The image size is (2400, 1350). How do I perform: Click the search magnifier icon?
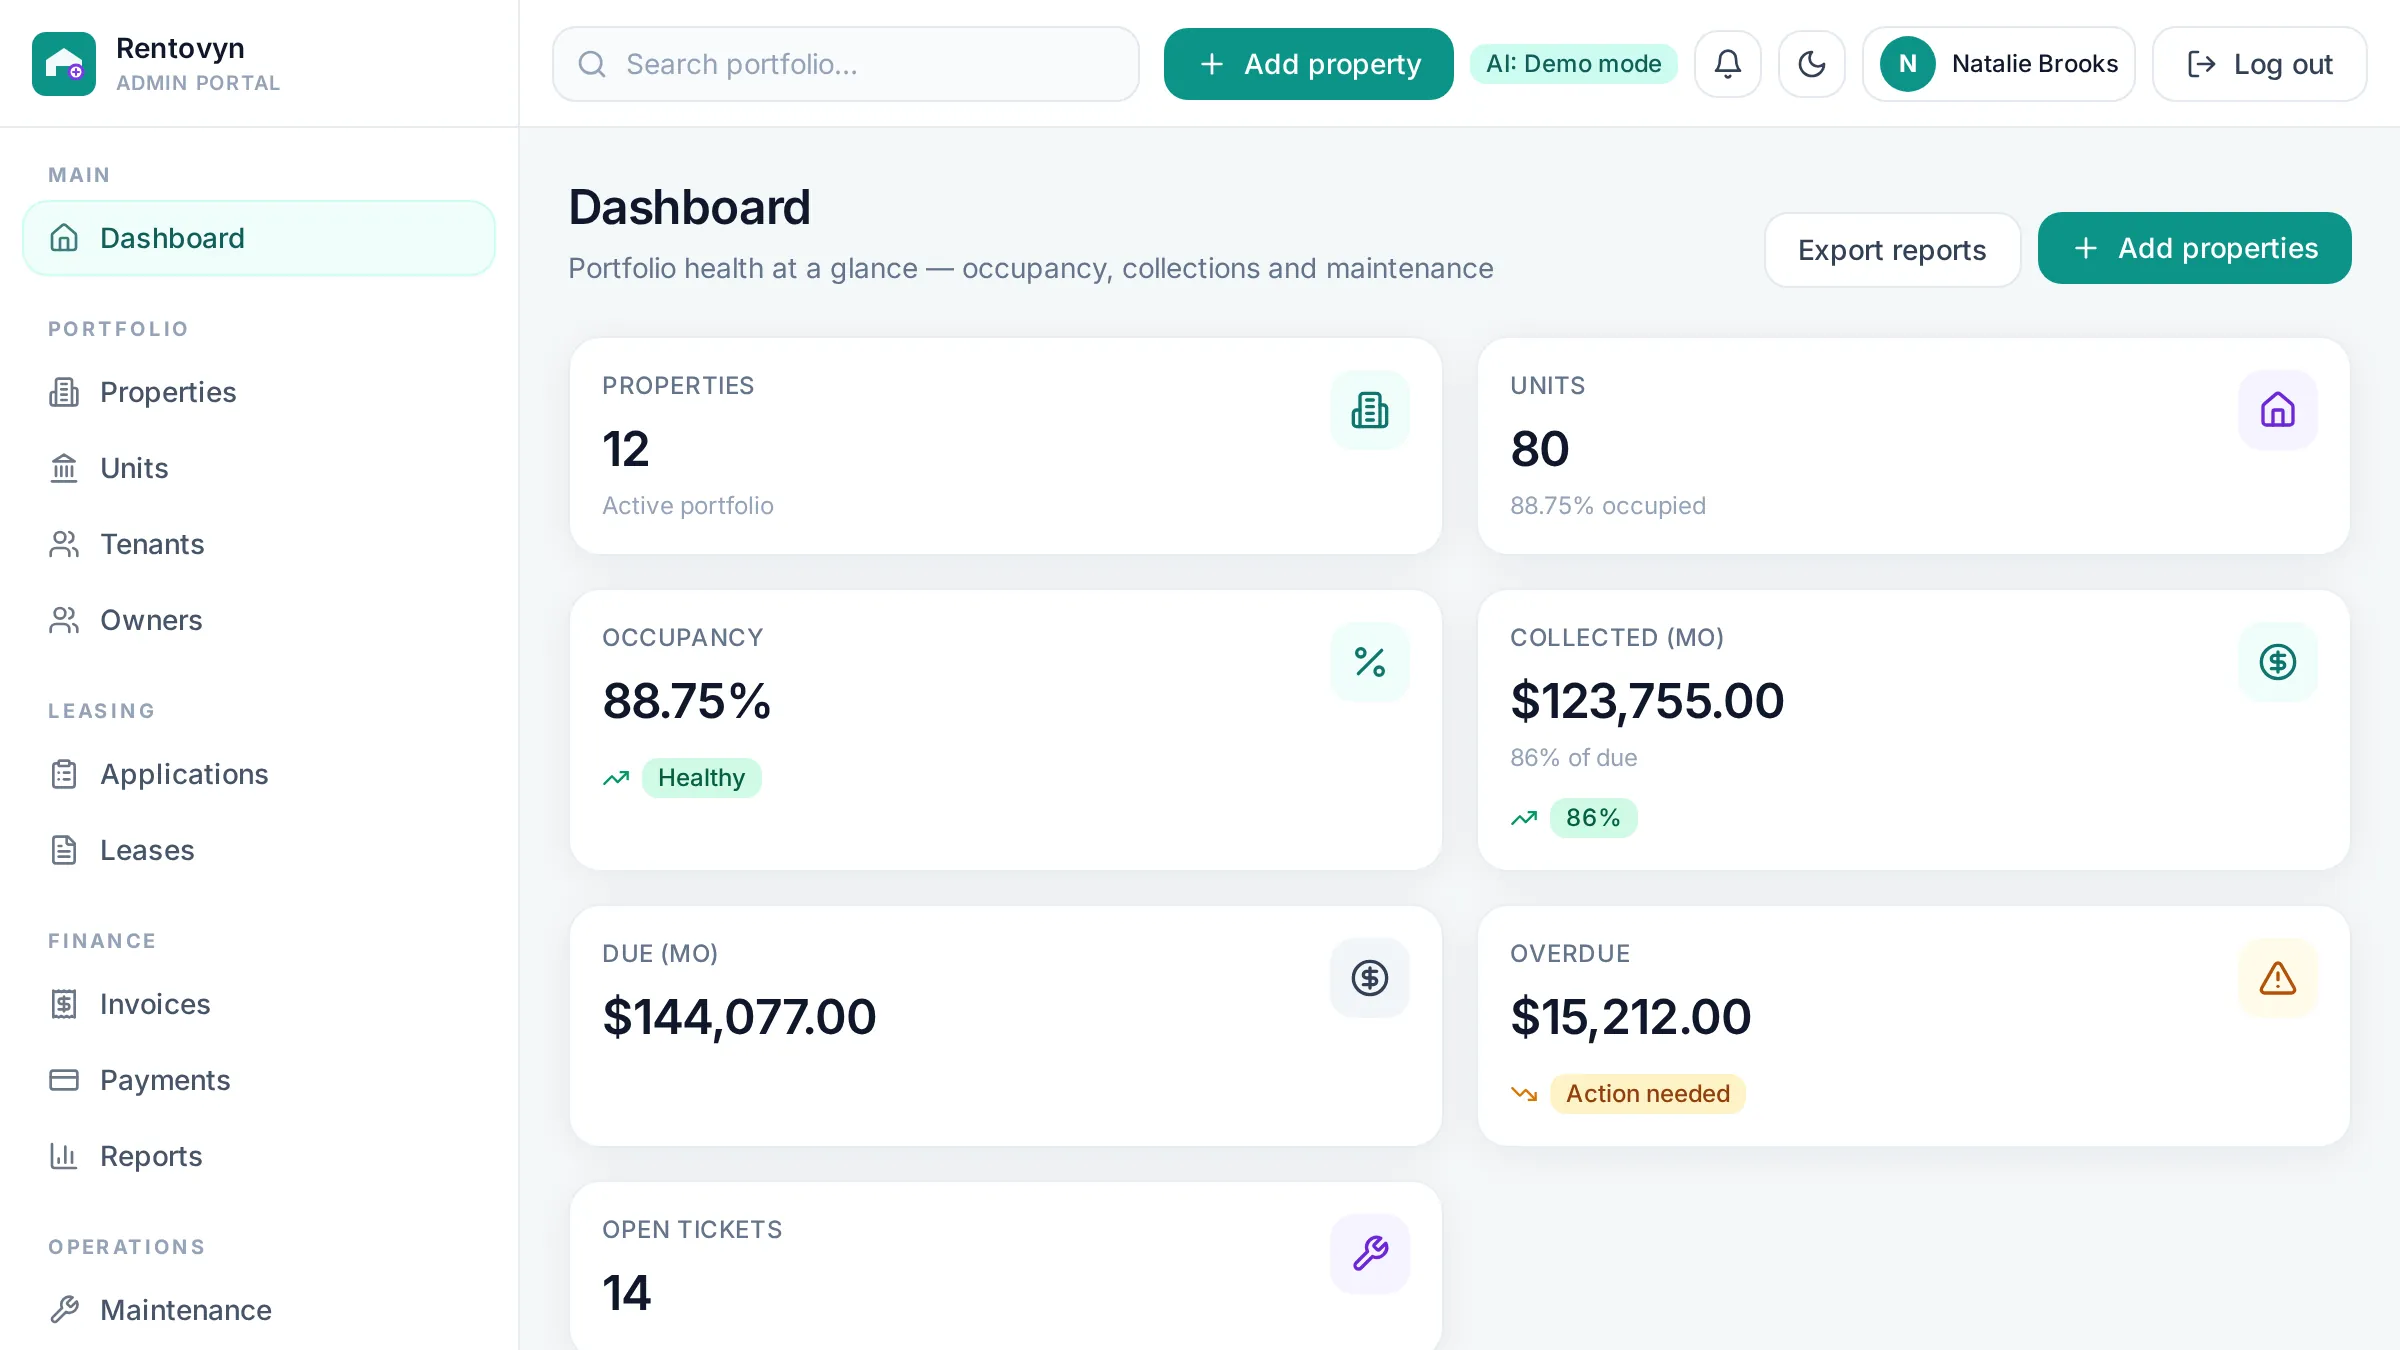592,64
